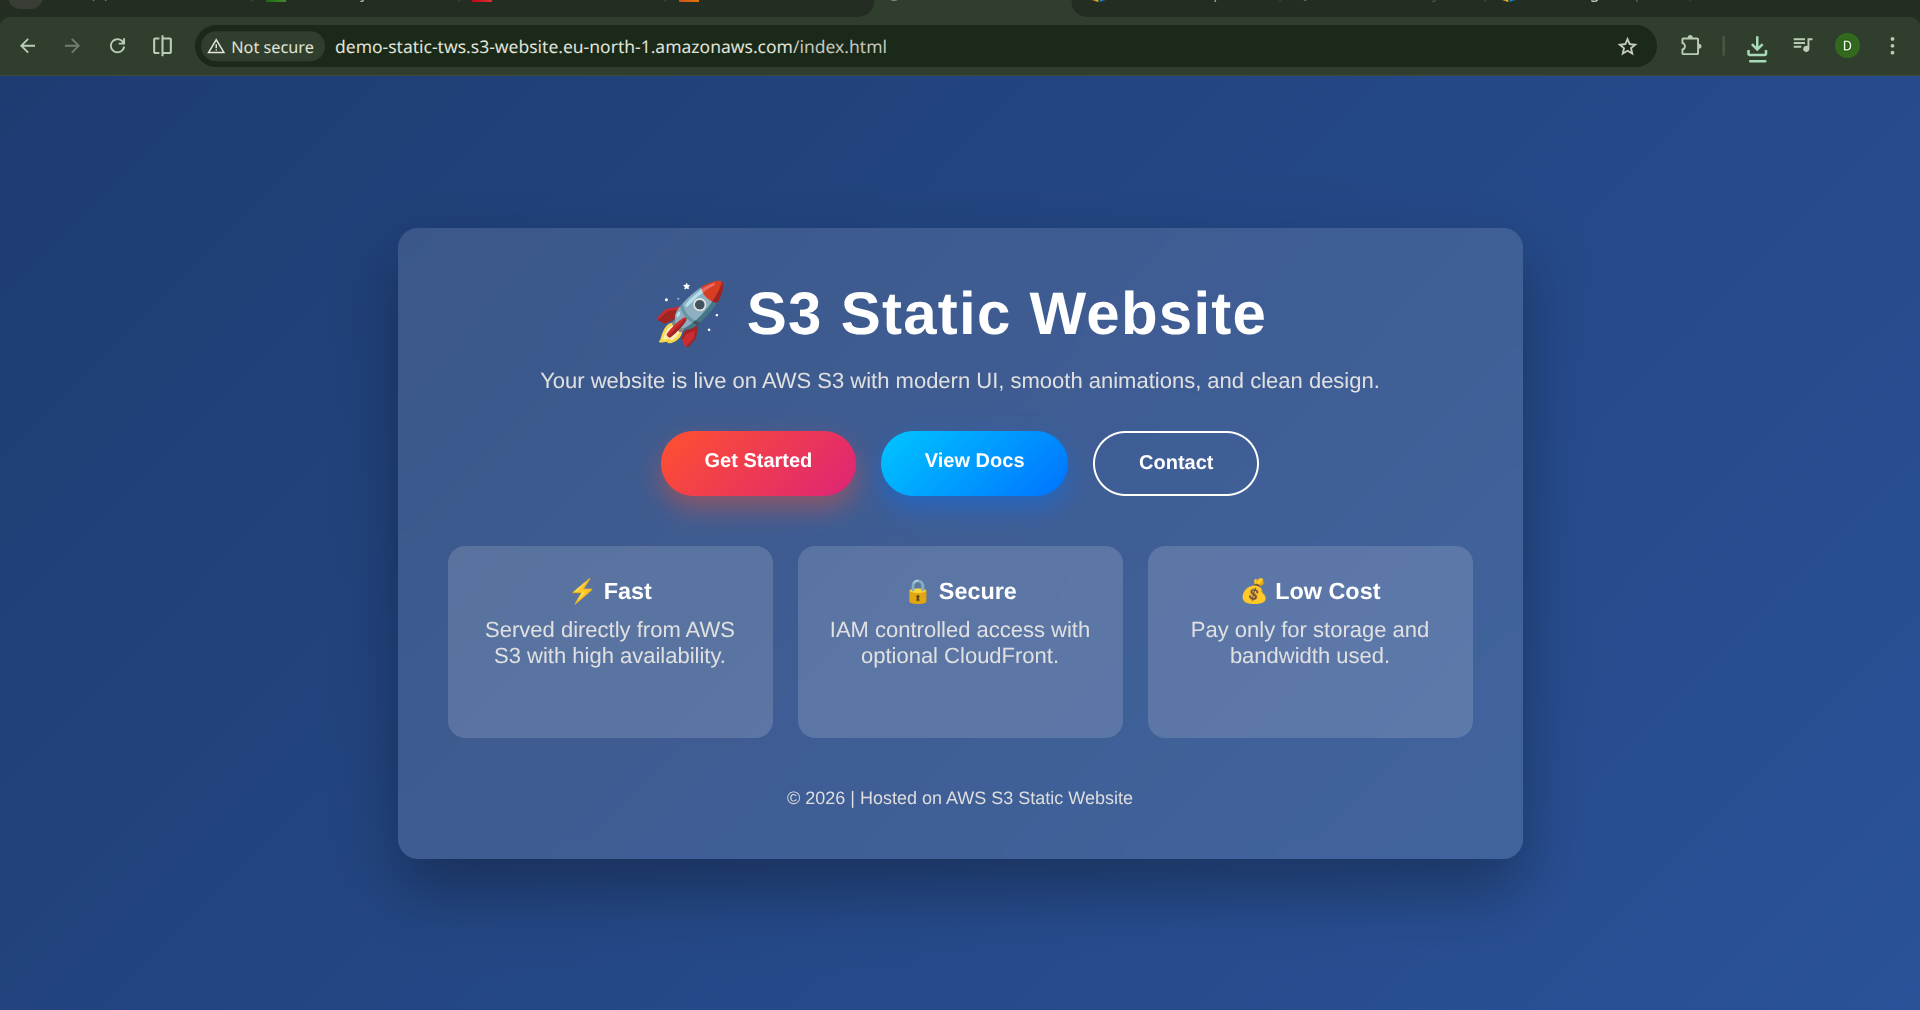This screenshot has width=1920, height=1010.
Task: Bookmark this page with the star icon
Action: click(1627, 47)
